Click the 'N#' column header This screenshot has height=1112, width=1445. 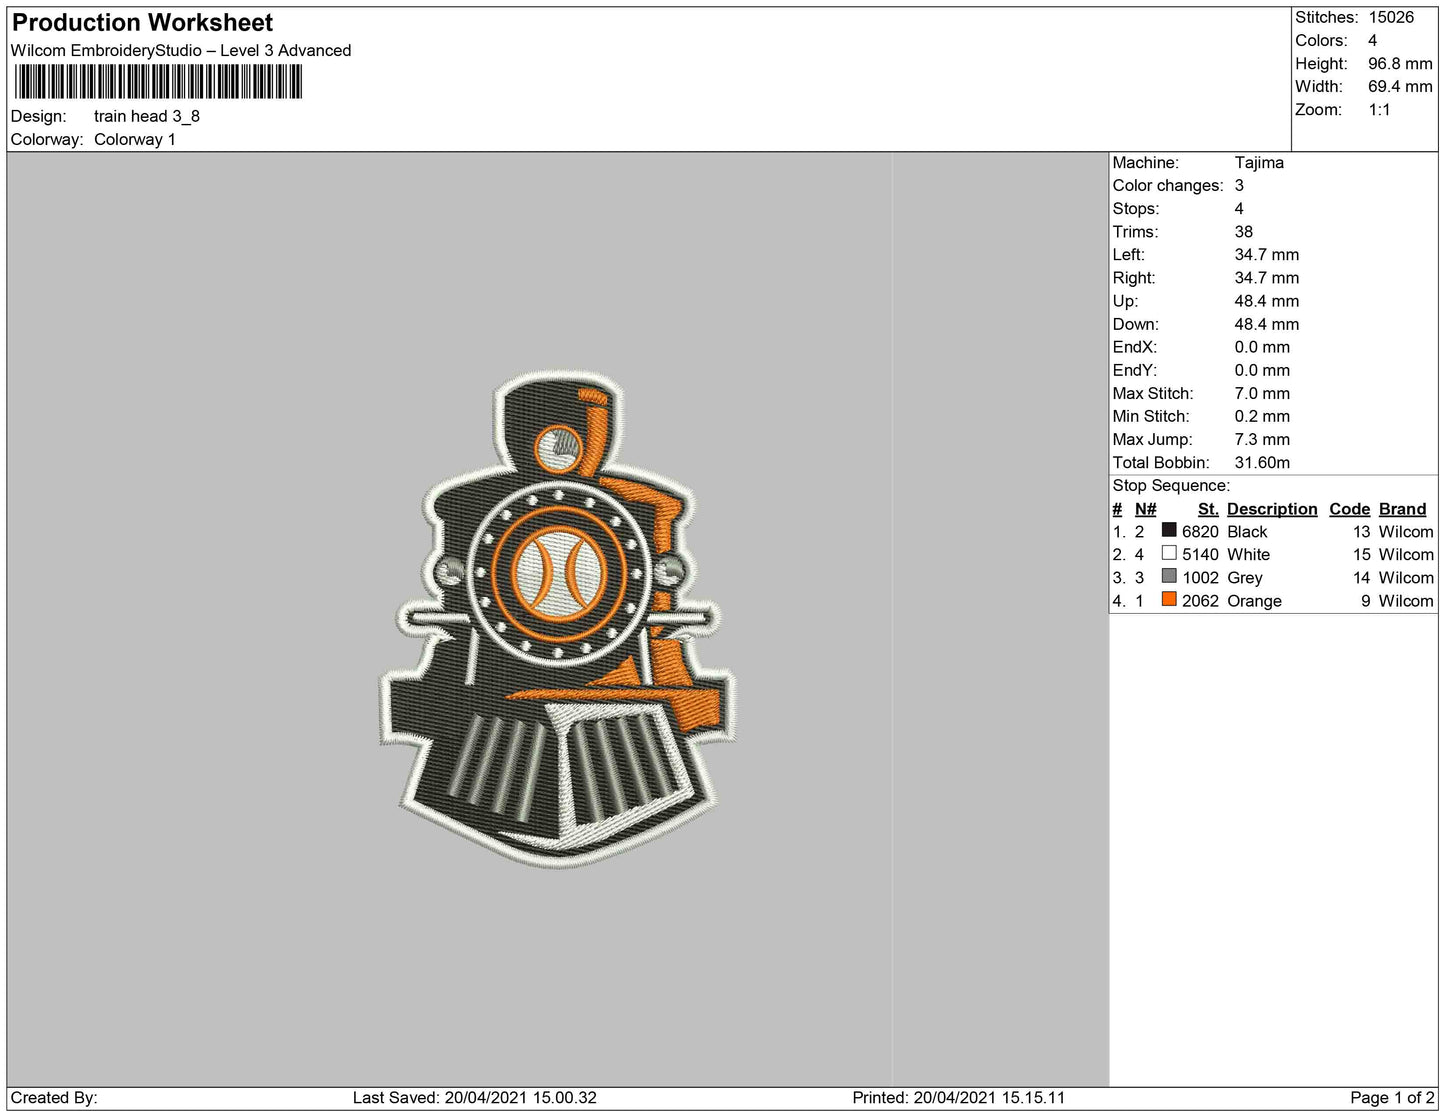tap(1145, 508)
